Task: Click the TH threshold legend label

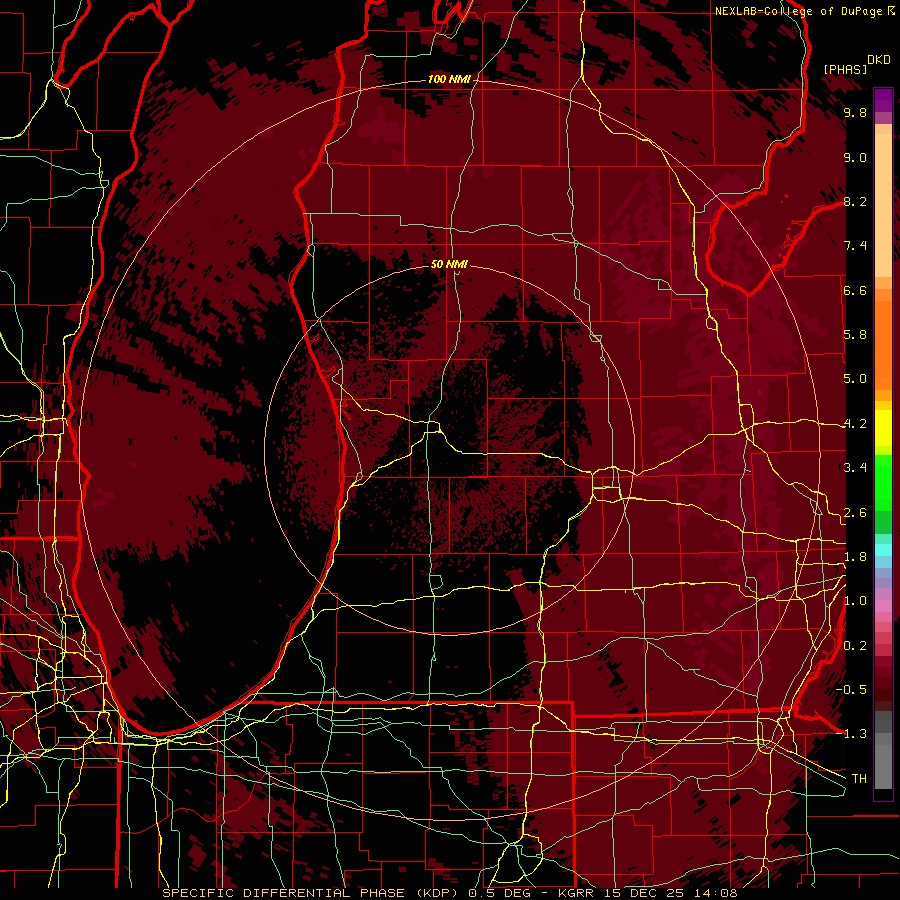Action: click(x=859, y=779)
